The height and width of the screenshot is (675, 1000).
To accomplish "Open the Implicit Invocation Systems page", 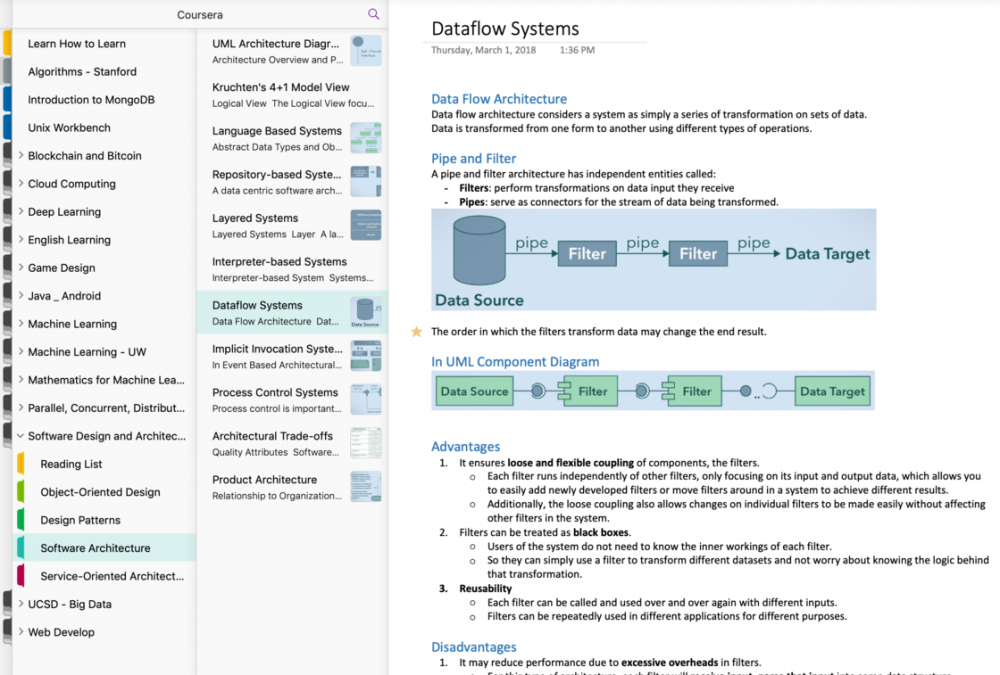I will (x=292, y=357).
